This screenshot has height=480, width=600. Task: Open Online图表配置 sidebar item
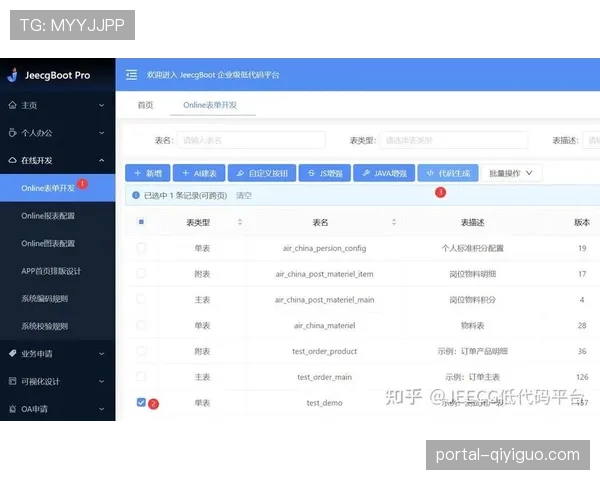point(57,243)
